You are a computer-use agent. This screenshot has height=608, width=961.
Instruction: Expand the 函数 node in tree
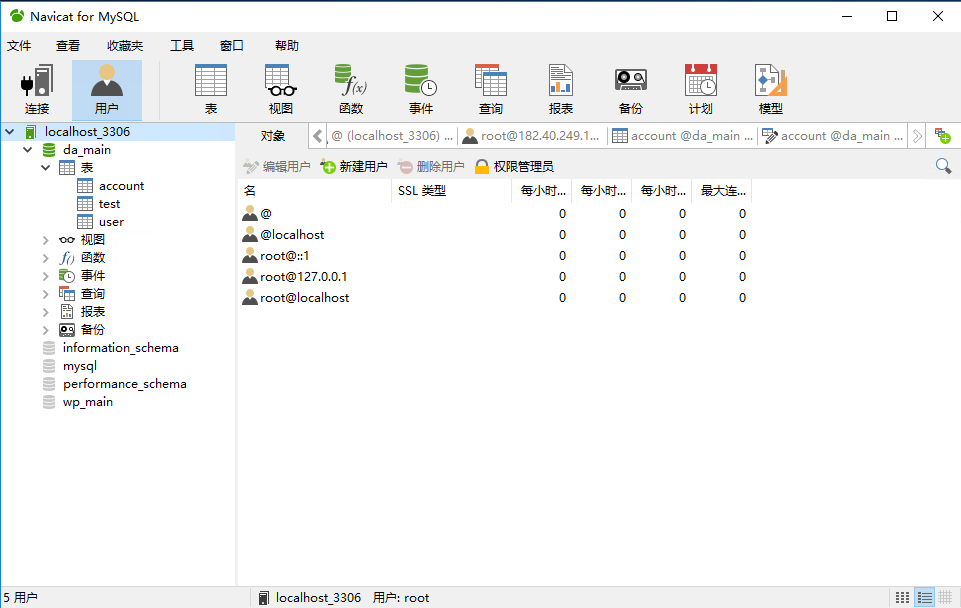pos(45,258)
